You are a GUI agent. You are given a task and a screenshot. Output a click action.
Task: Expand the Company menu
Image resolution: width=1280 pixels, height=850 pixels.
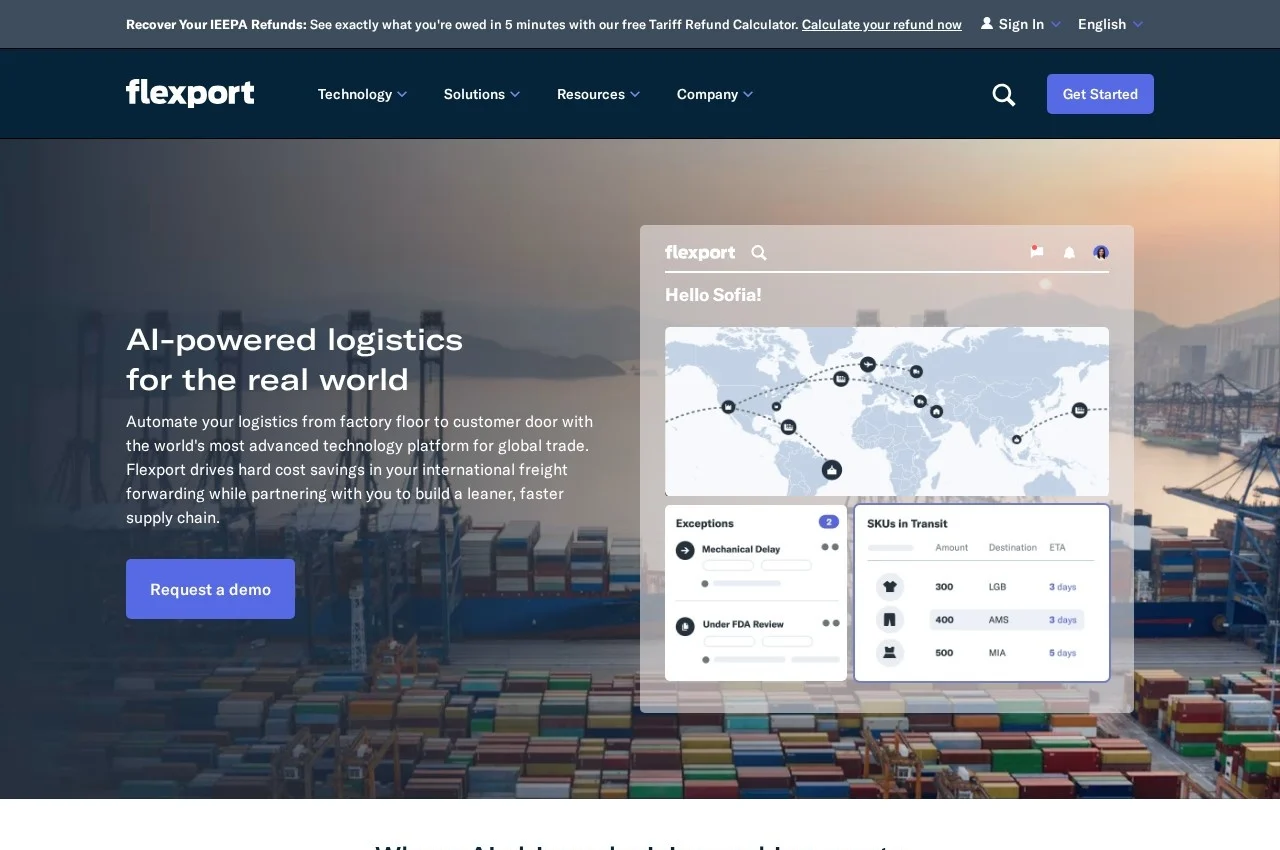pos(715,94)
